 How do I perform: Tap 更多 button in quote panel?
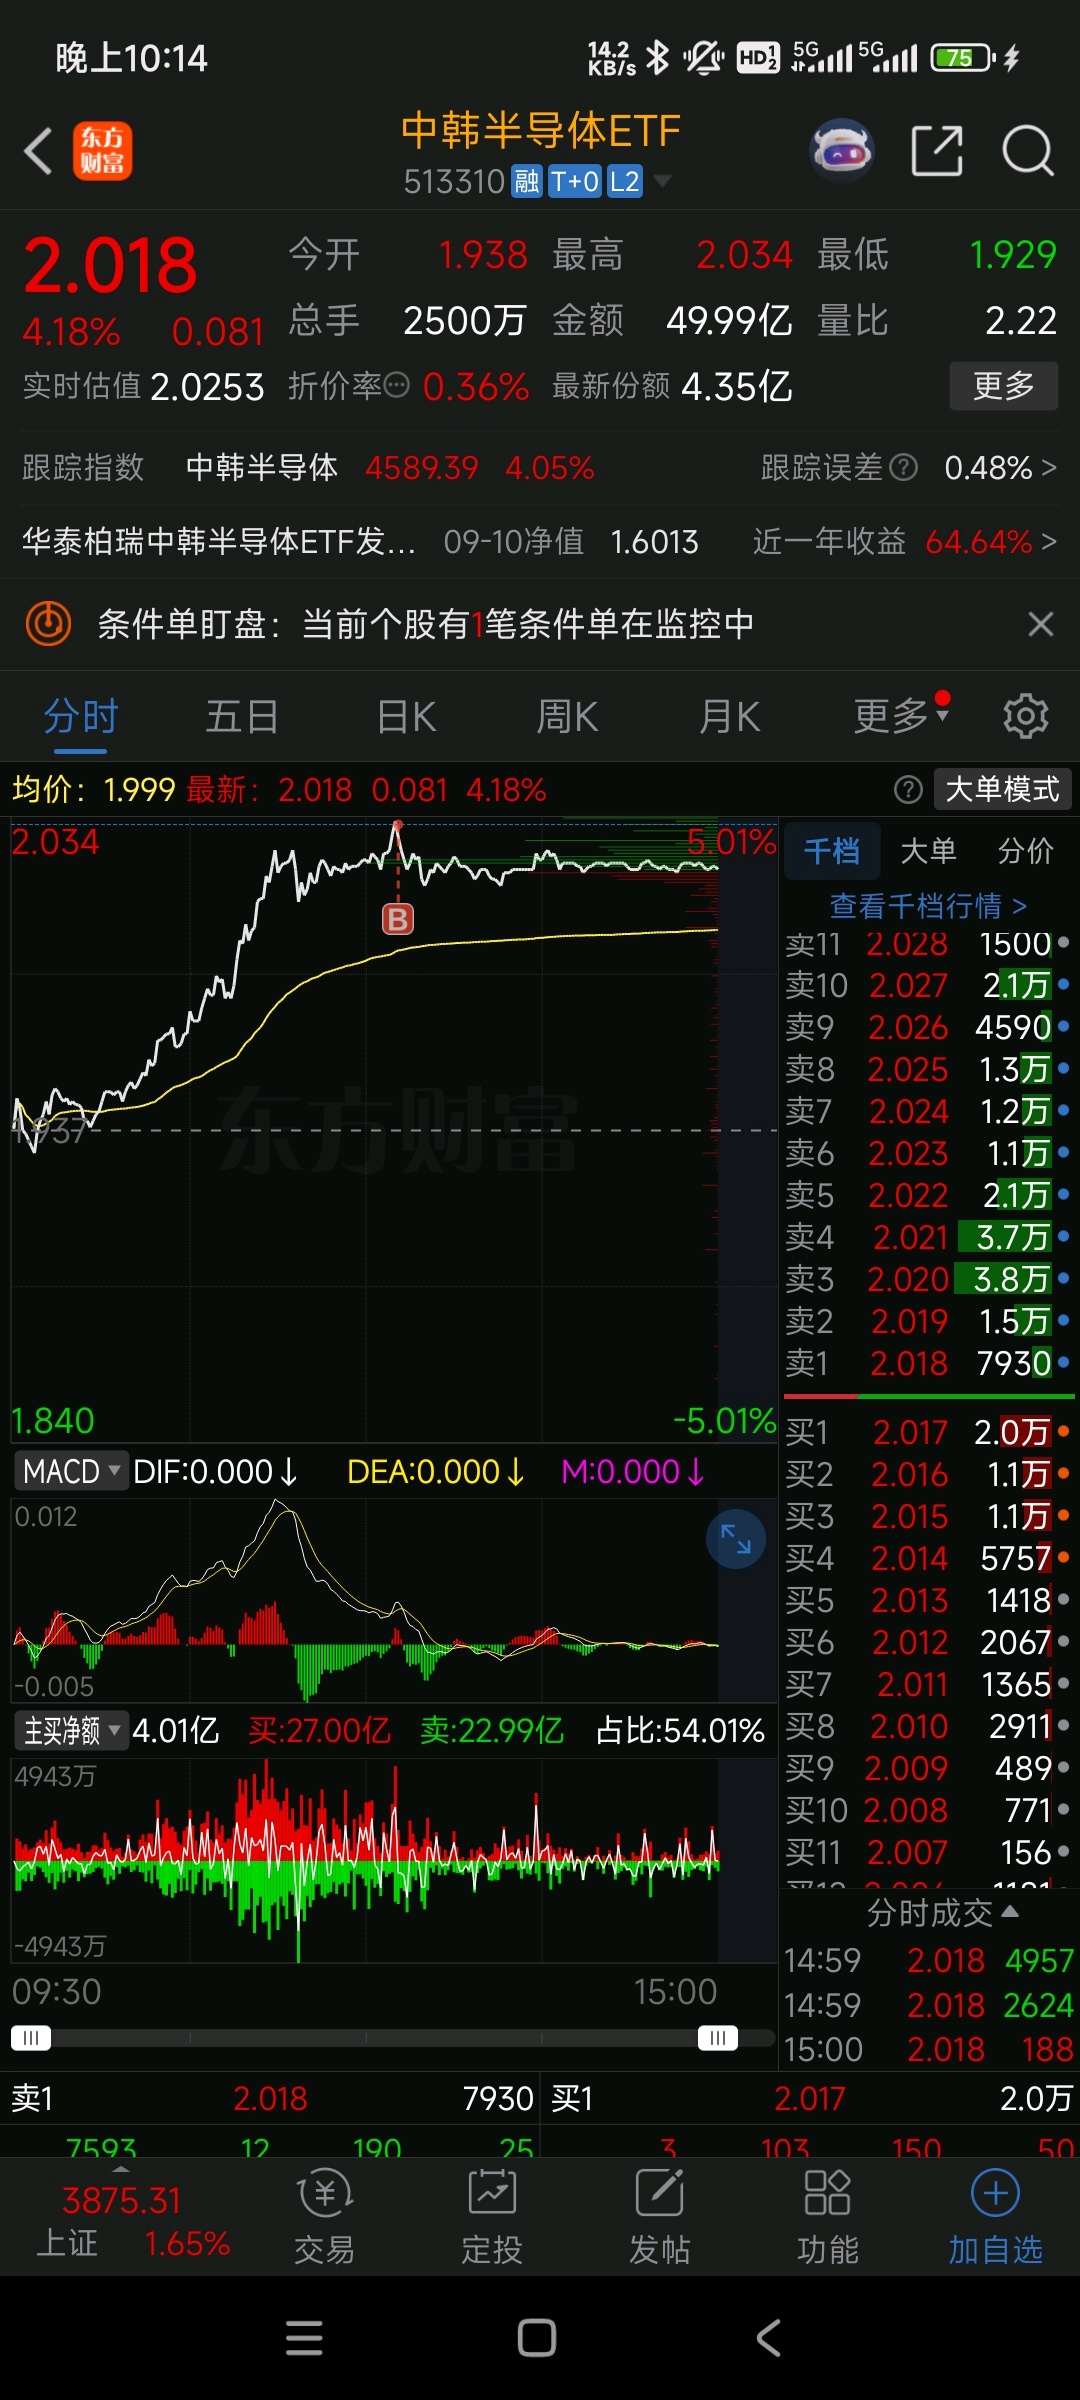tap(1004, 386)
